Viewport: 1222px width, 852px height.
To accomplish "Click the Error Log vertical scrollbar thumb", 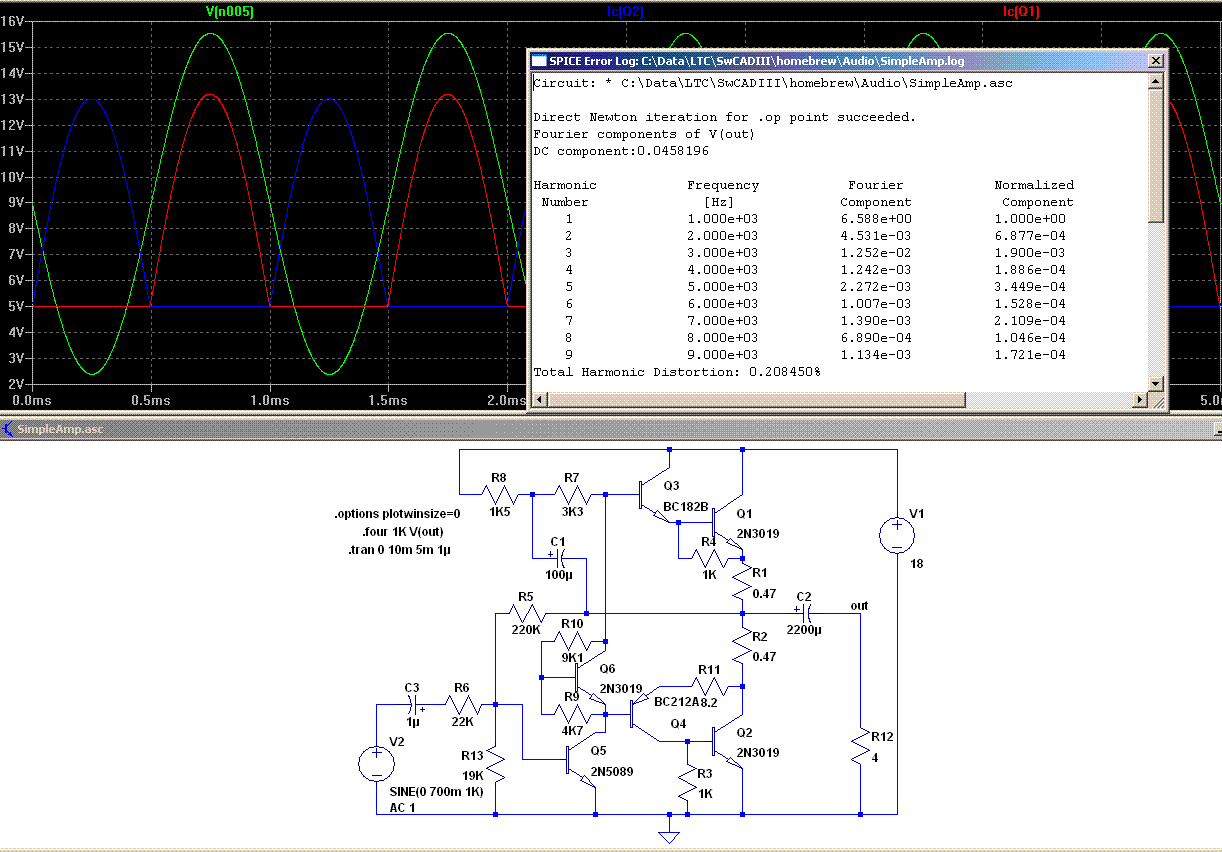I will [x=1156, y=155].
